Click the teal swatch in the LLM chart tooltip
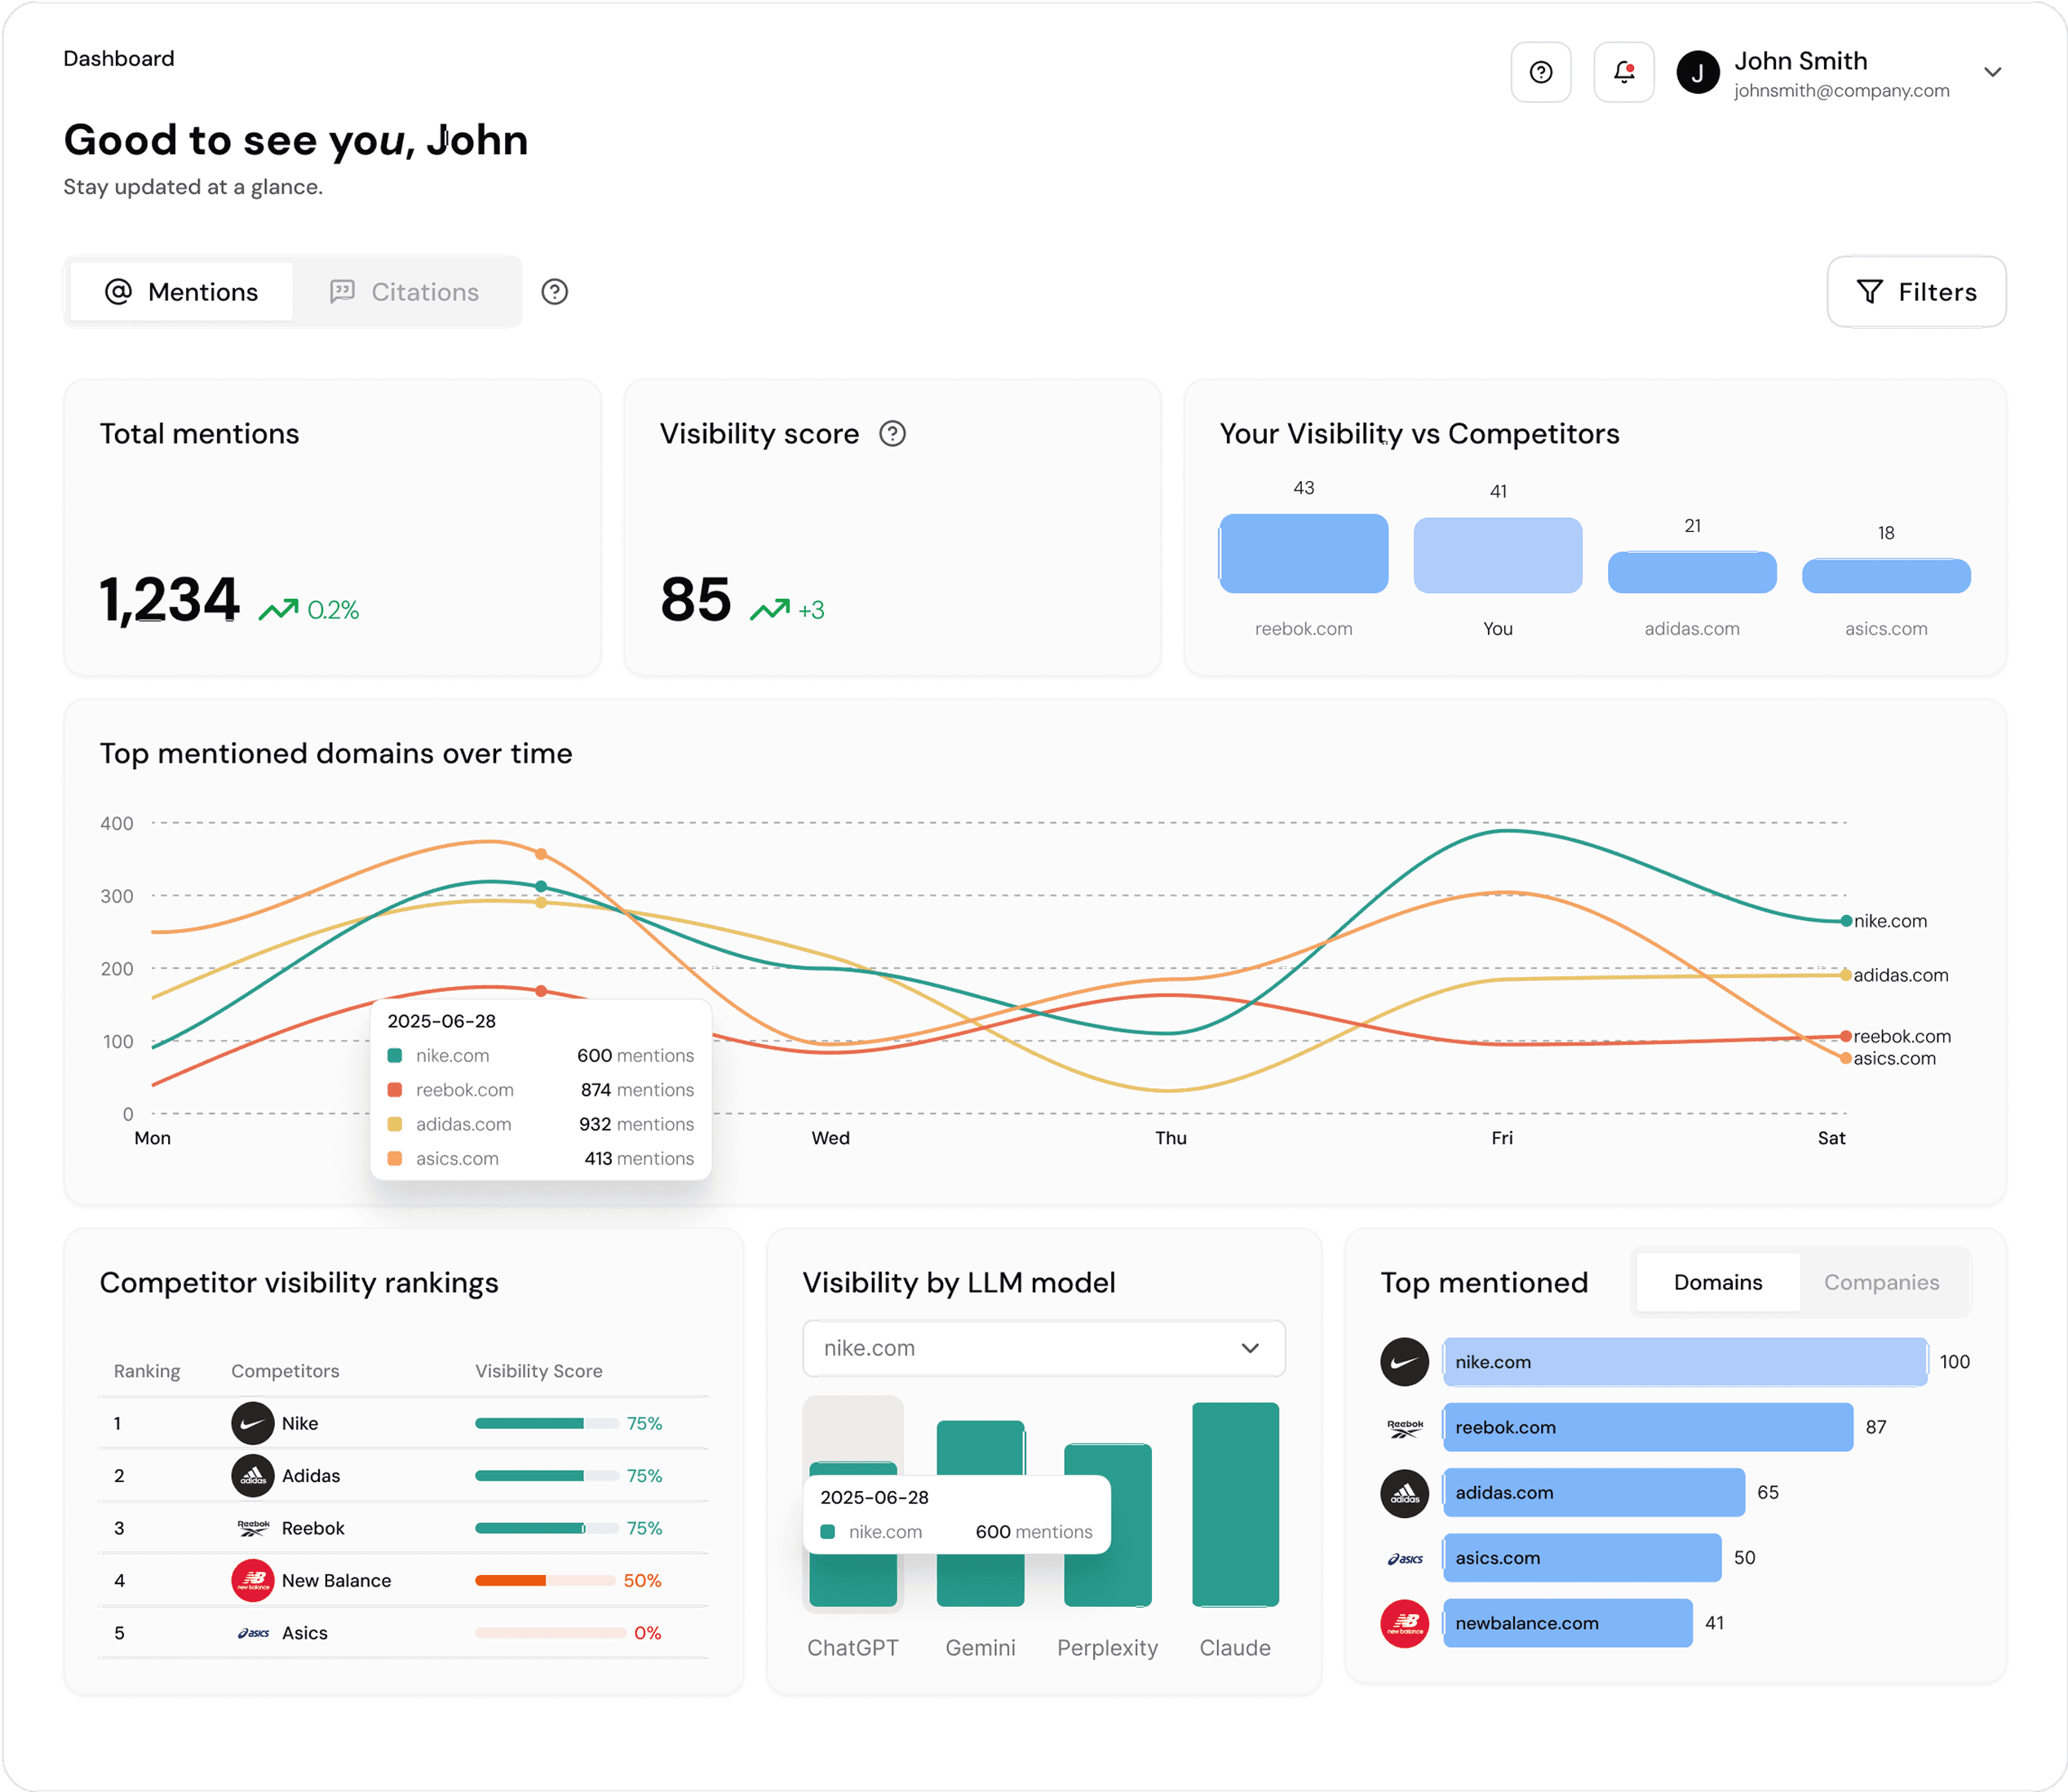The width and height of the screenshot is (2068, 1792). tap(827, 1532)
